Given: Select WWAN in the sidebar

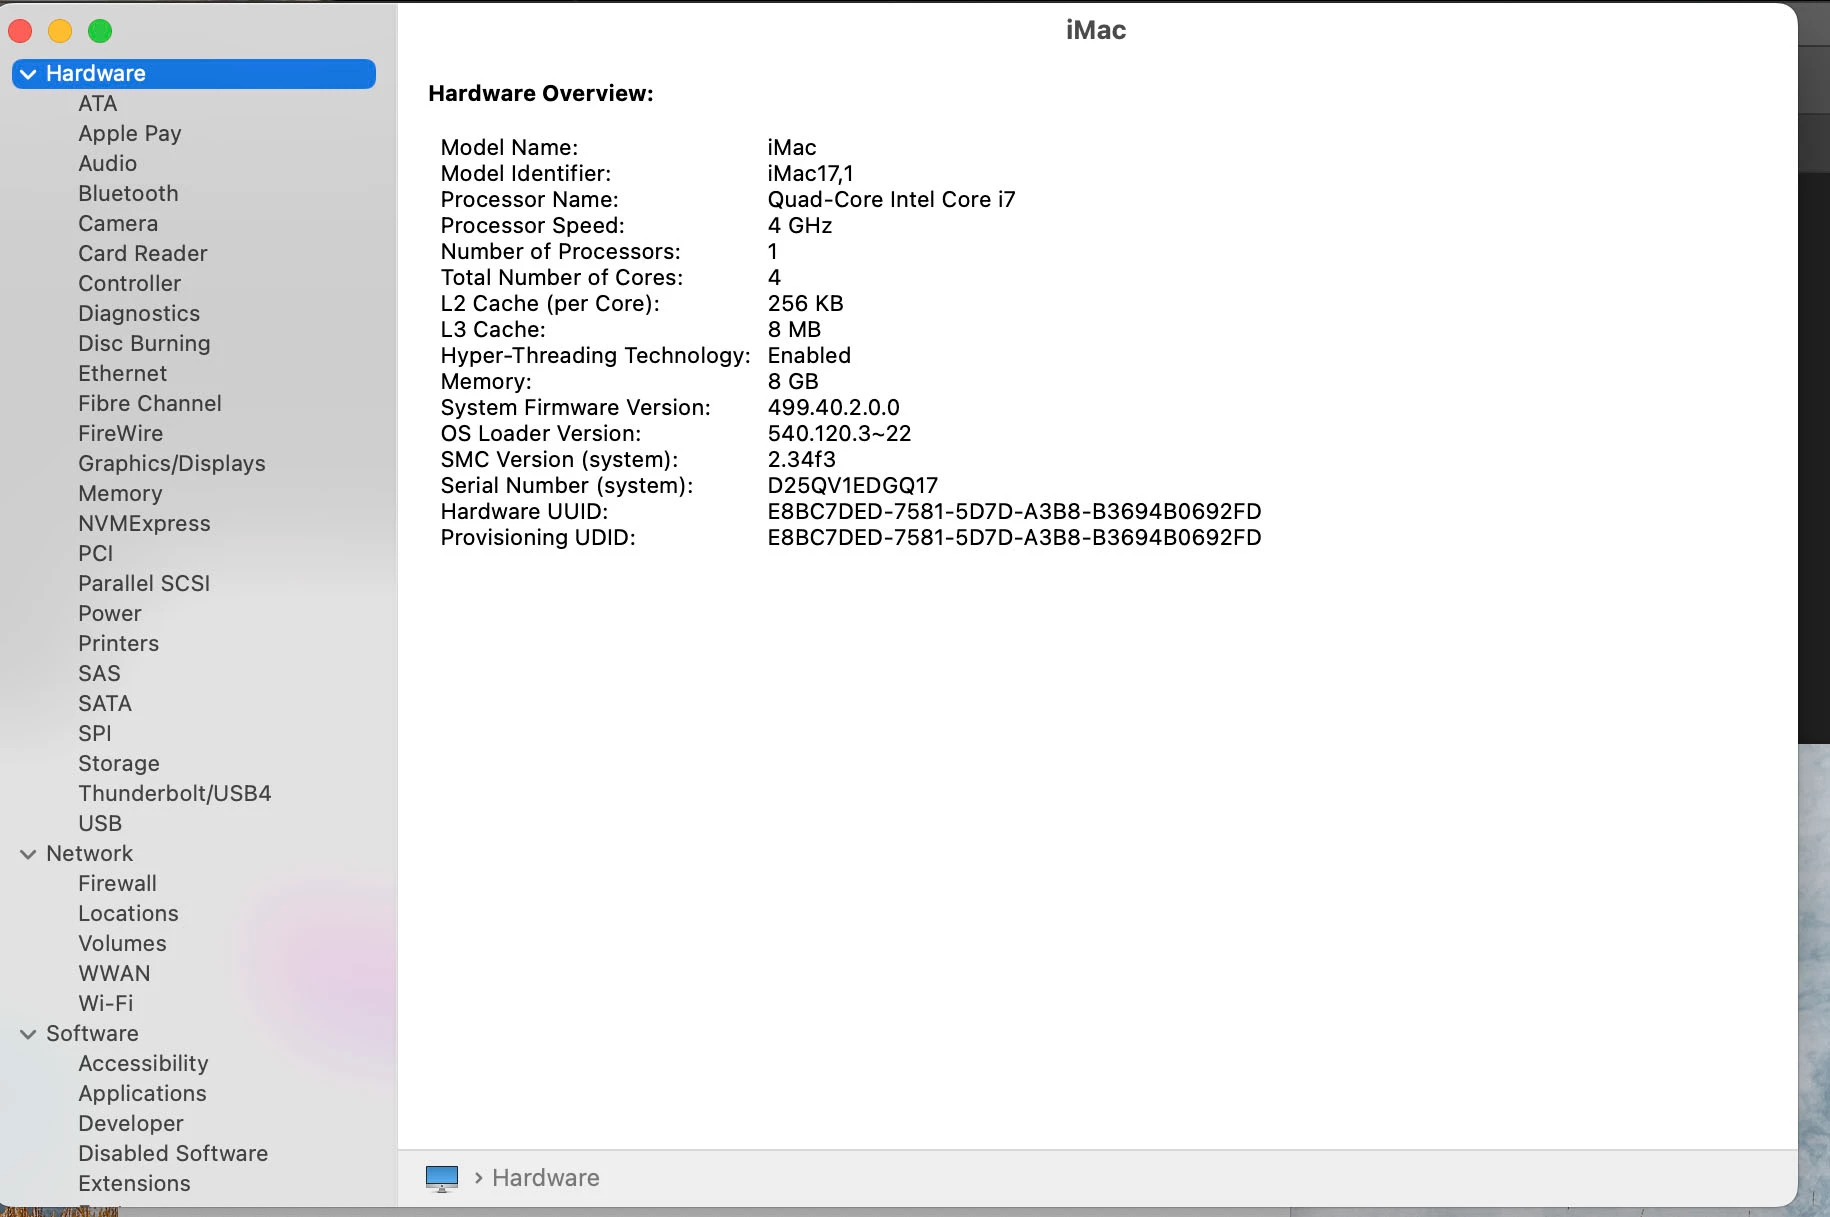Looking at the screenshot, I should [115, 974].
